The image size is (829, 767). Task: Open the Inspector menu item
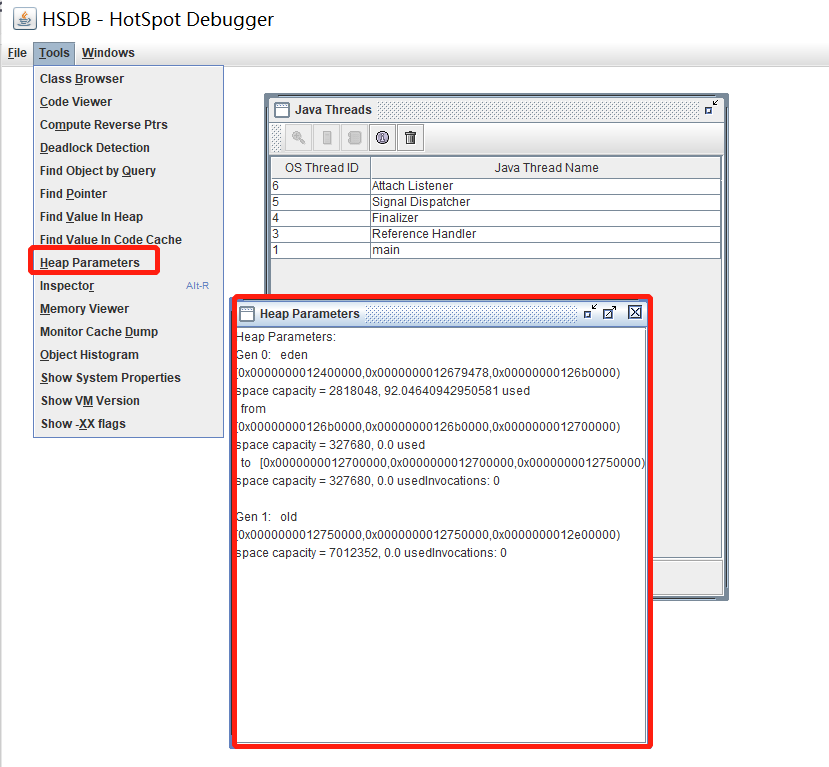[x=128, y=285]
